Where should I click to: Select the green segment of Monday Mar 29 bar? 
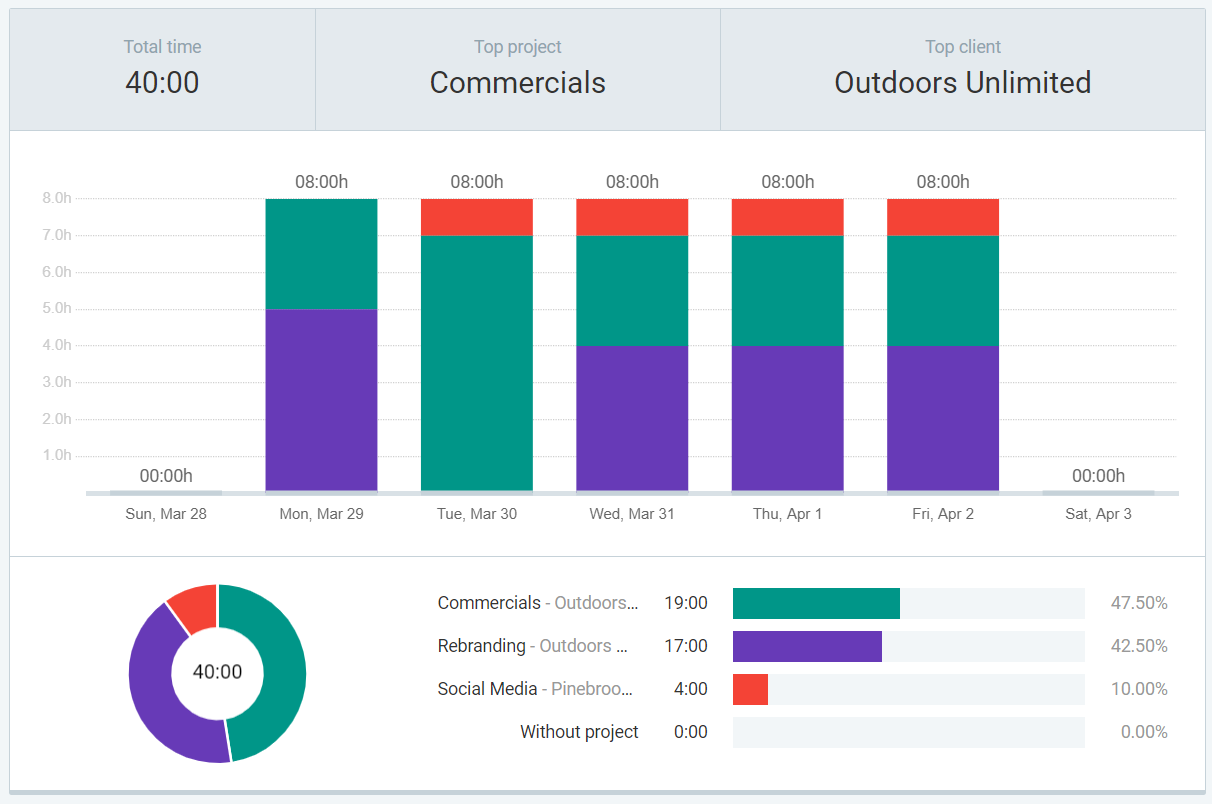pyautogui.click(x=321, y=254)
